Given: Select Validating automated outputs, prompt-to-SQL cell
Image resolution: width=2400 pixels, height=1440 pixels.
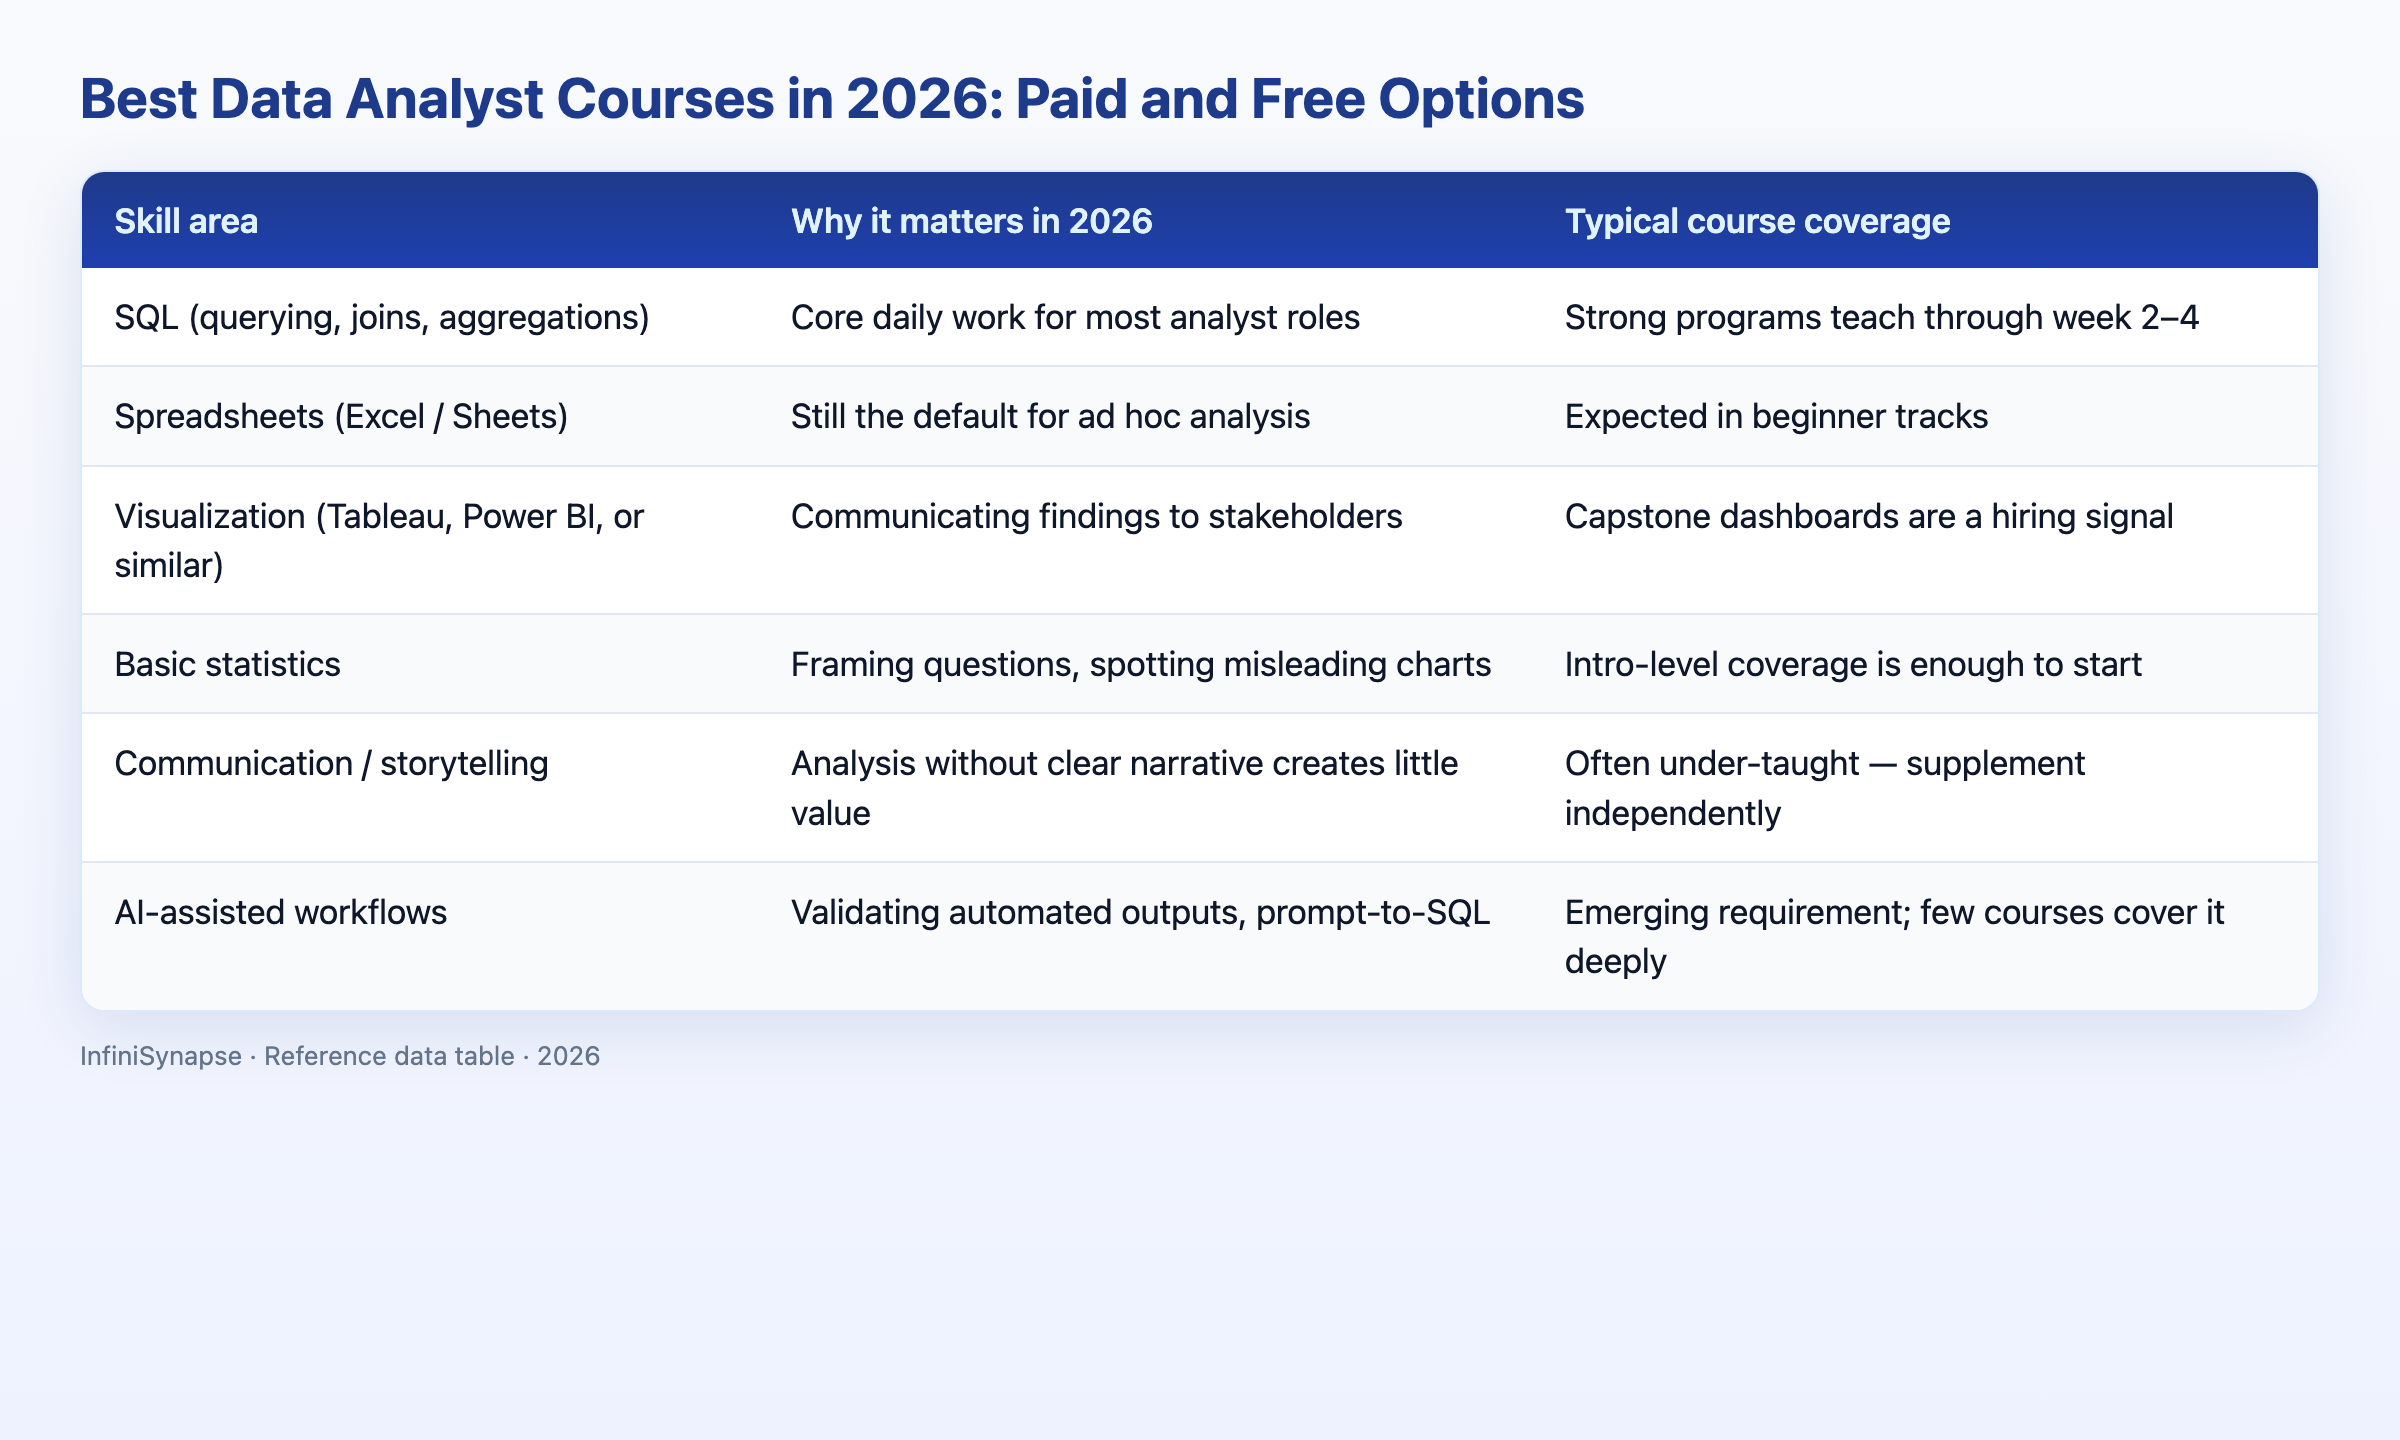Looking at the screenshot, I should coord(1140,912).
